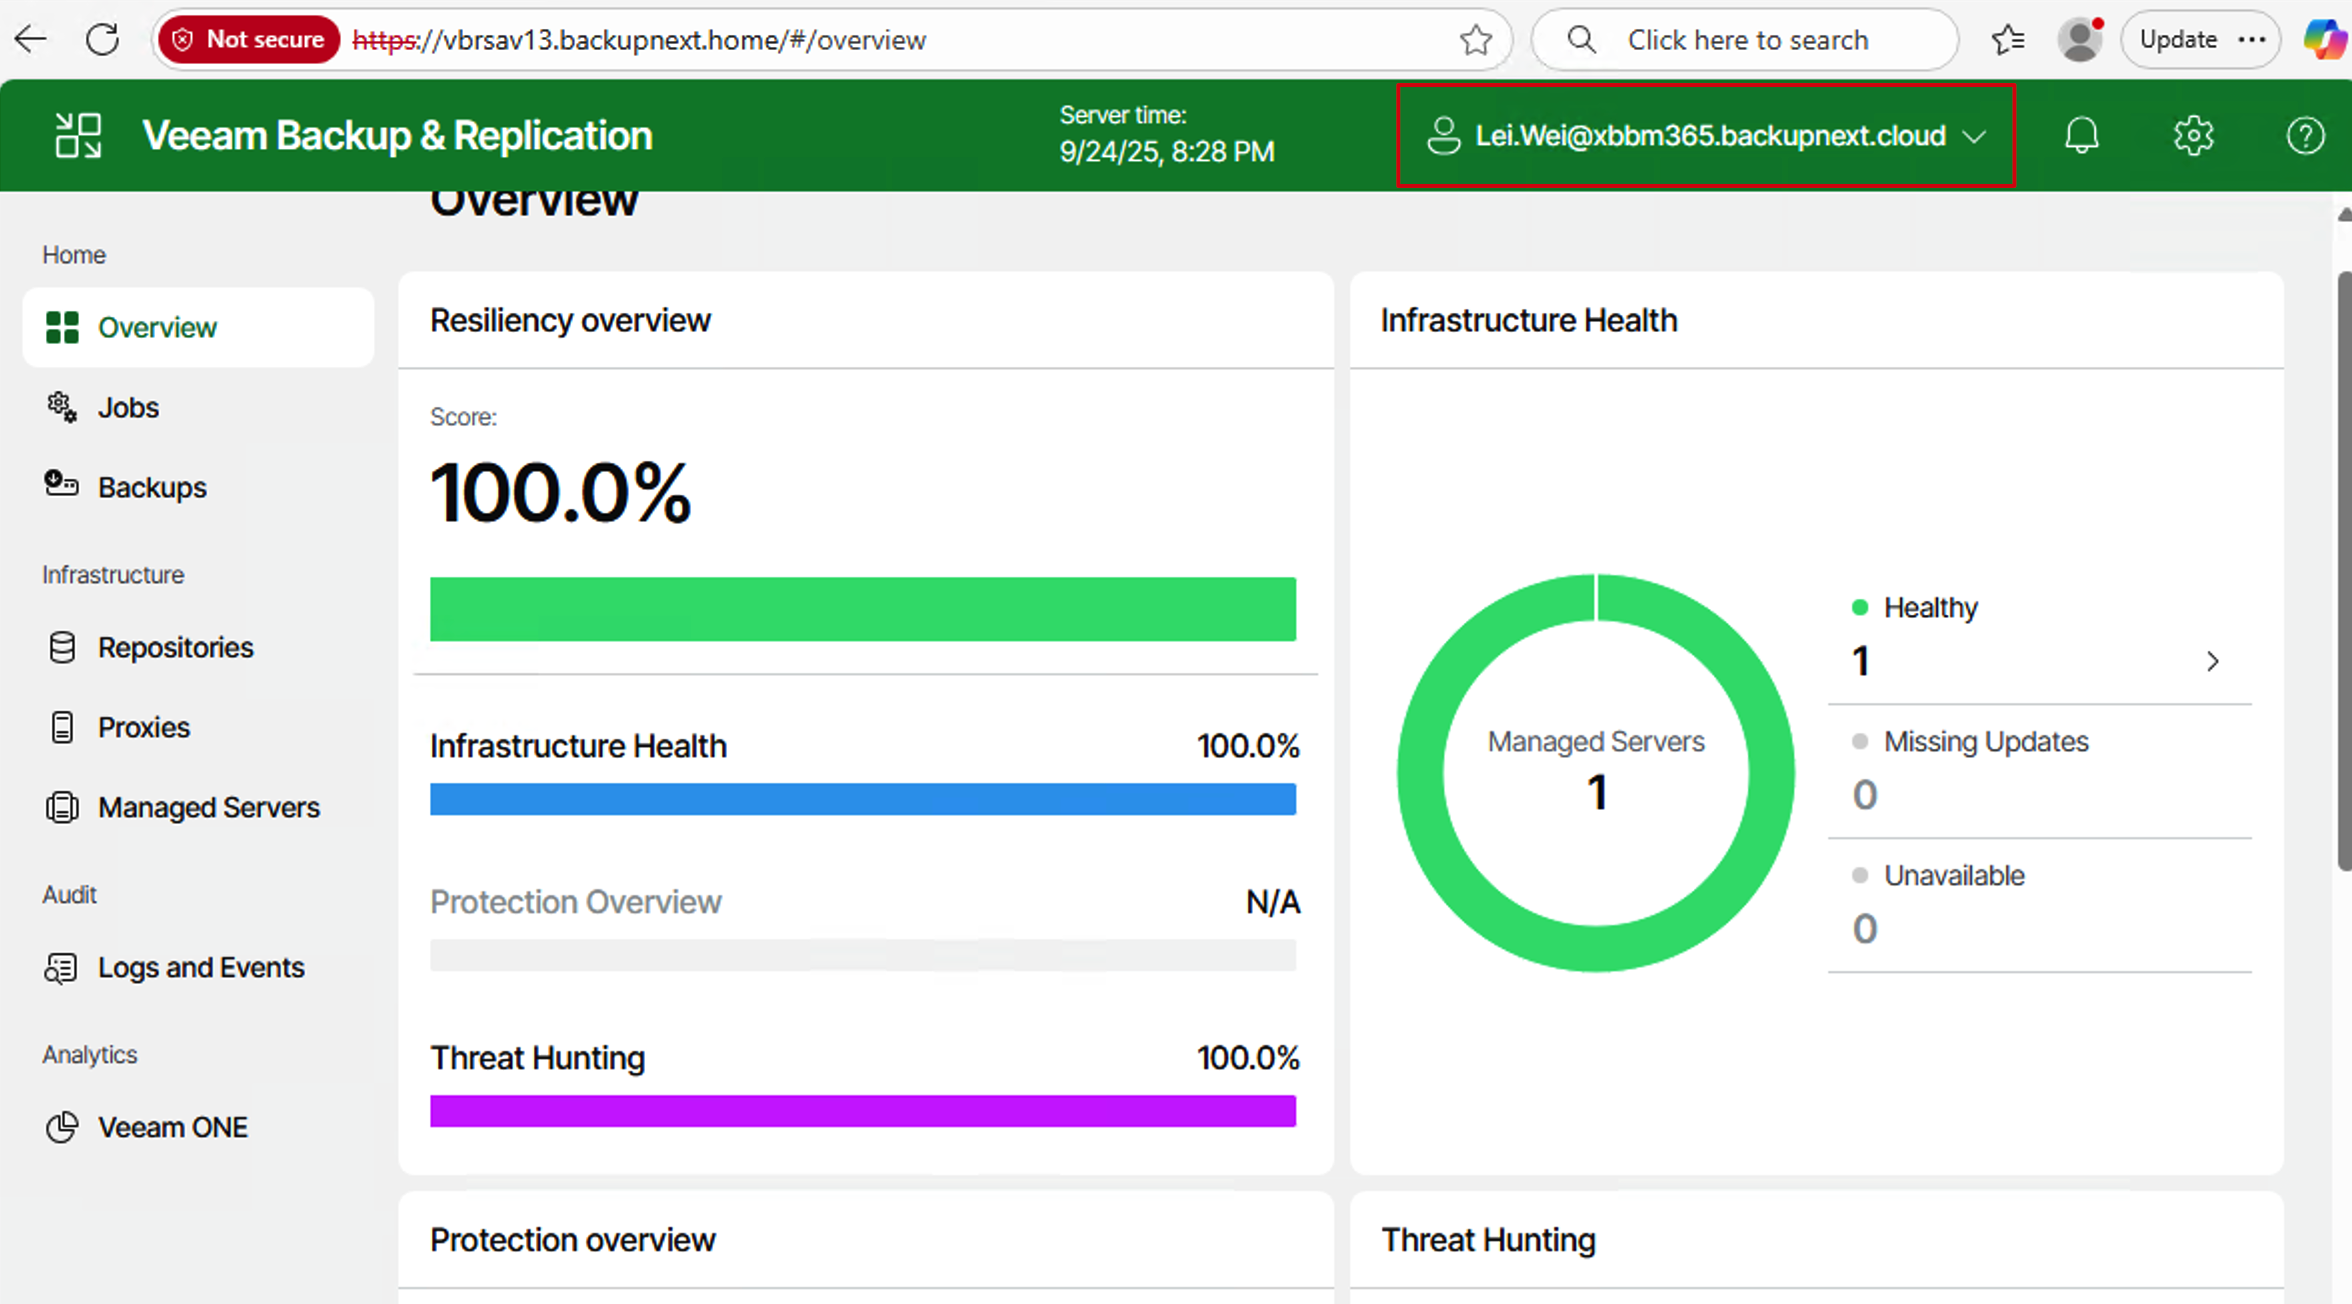
Task: Open the browser Update menu ellipsis
Action: pos(2252,40)
